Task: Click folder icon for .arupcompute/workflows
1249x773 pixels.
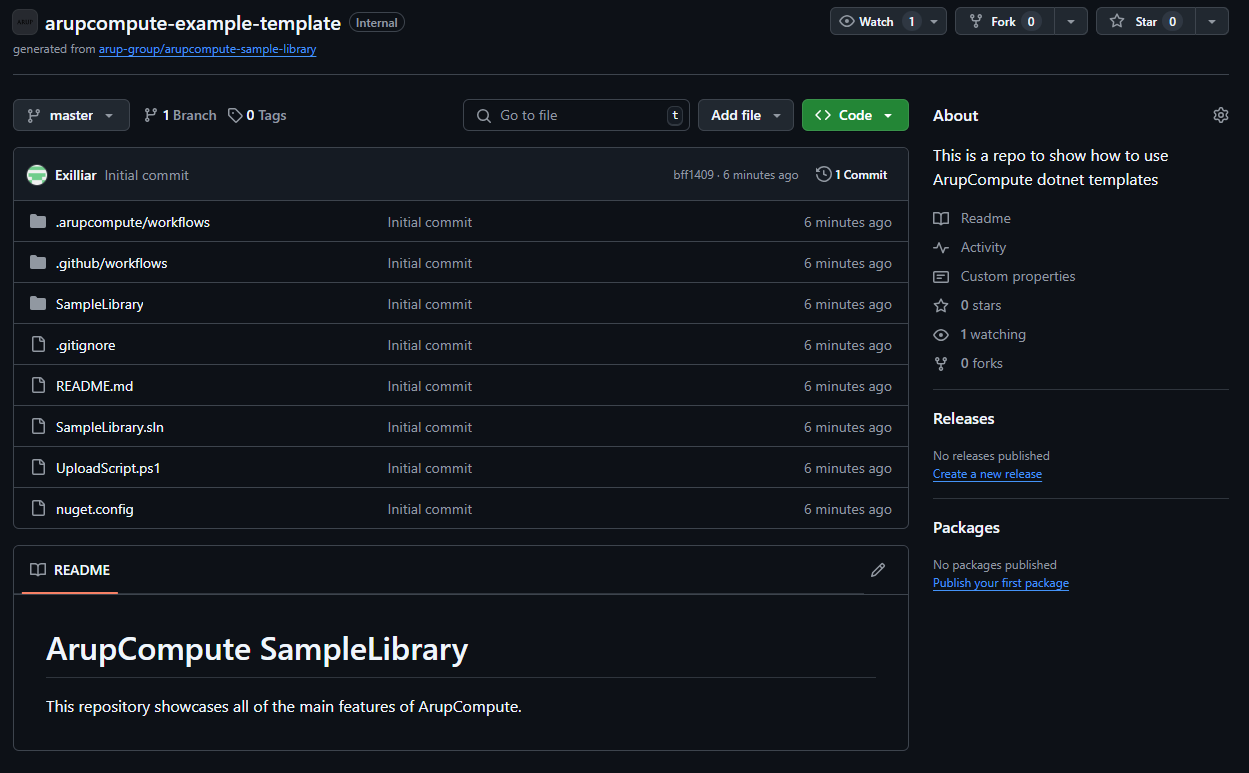Action: pos(38,222)
